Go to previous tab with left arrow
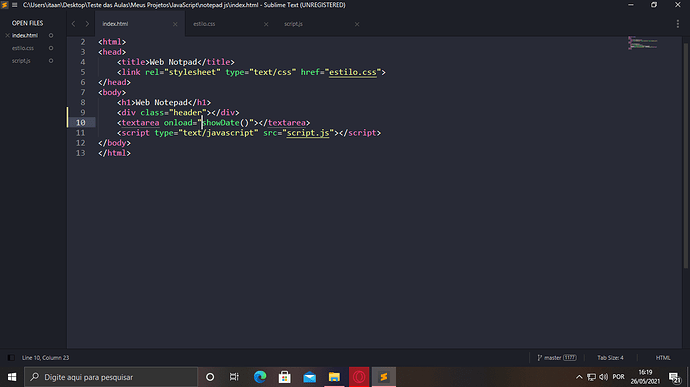The image size is (690, 387). pos(73,24)
